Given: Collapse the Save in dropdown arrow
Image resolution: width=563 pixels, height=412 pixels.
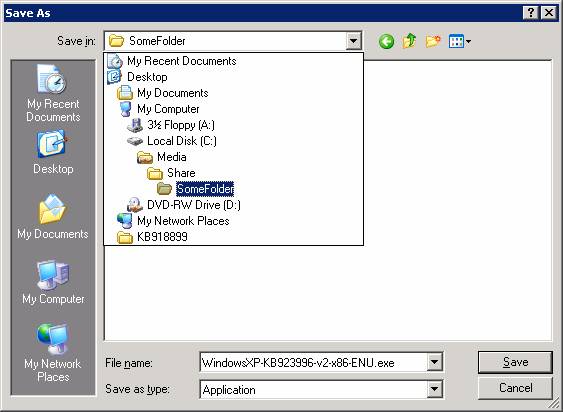Looking at the screenshot, I should click(353, 41).
